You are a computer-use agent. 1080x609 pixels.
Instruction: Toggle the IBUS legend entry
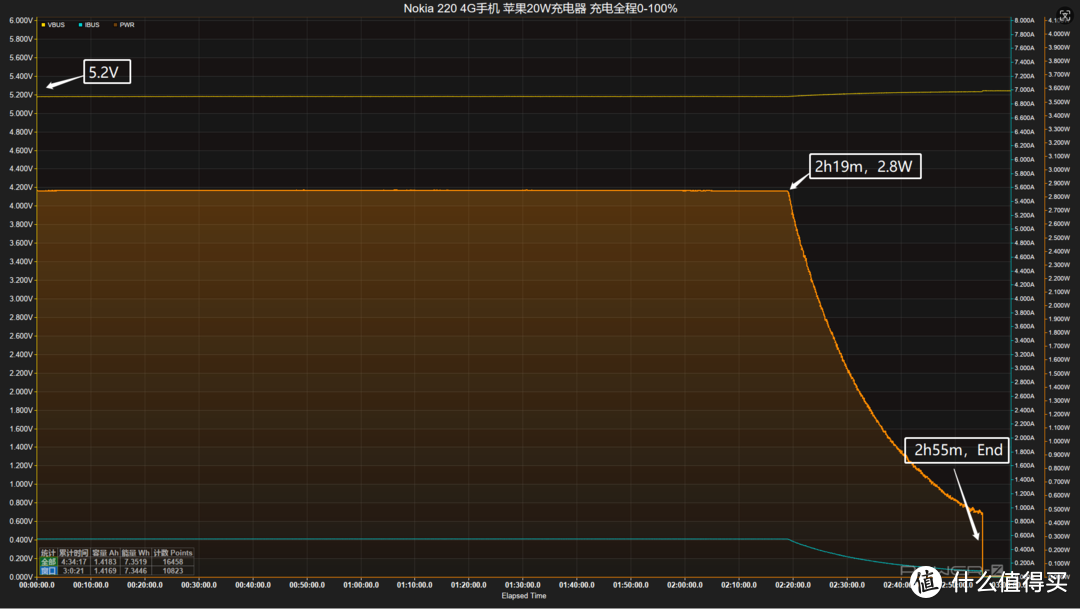[x=89, y=25]
